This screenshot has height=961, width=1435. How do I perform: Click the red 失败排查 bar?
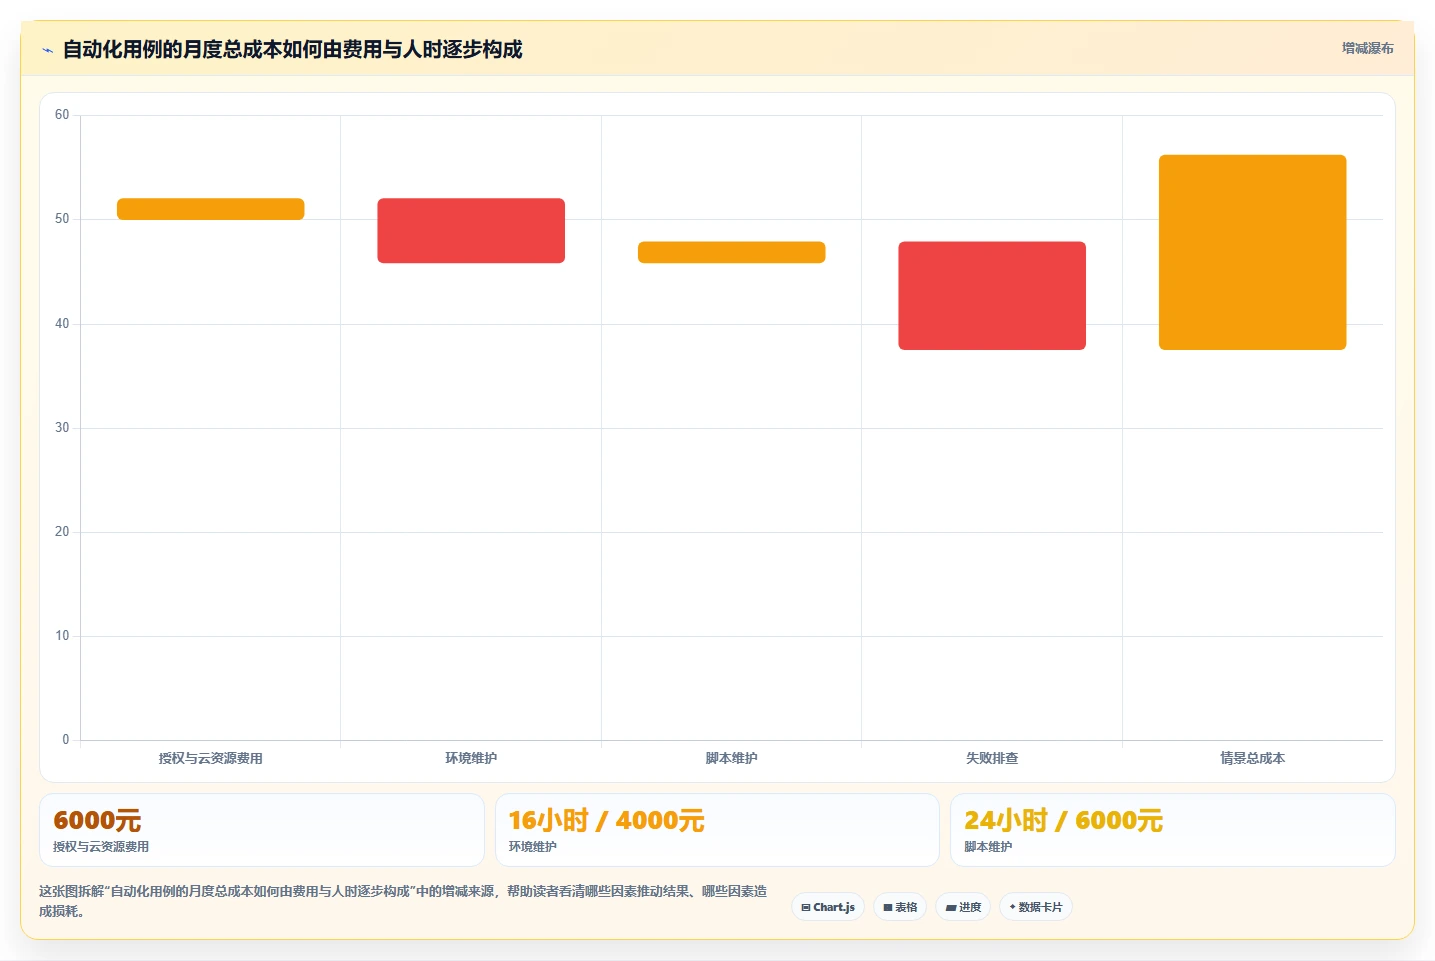point(992,296)
